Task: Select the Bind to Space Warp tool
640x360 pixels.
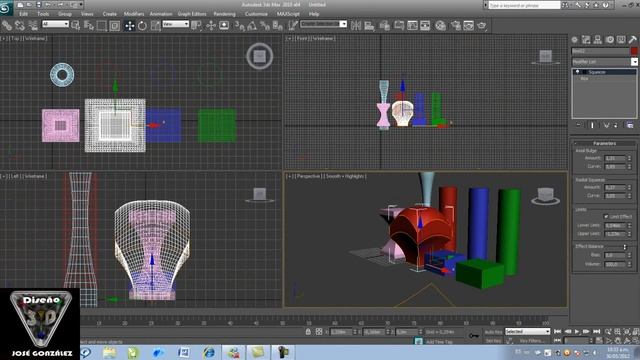Action: pos(33,26)
